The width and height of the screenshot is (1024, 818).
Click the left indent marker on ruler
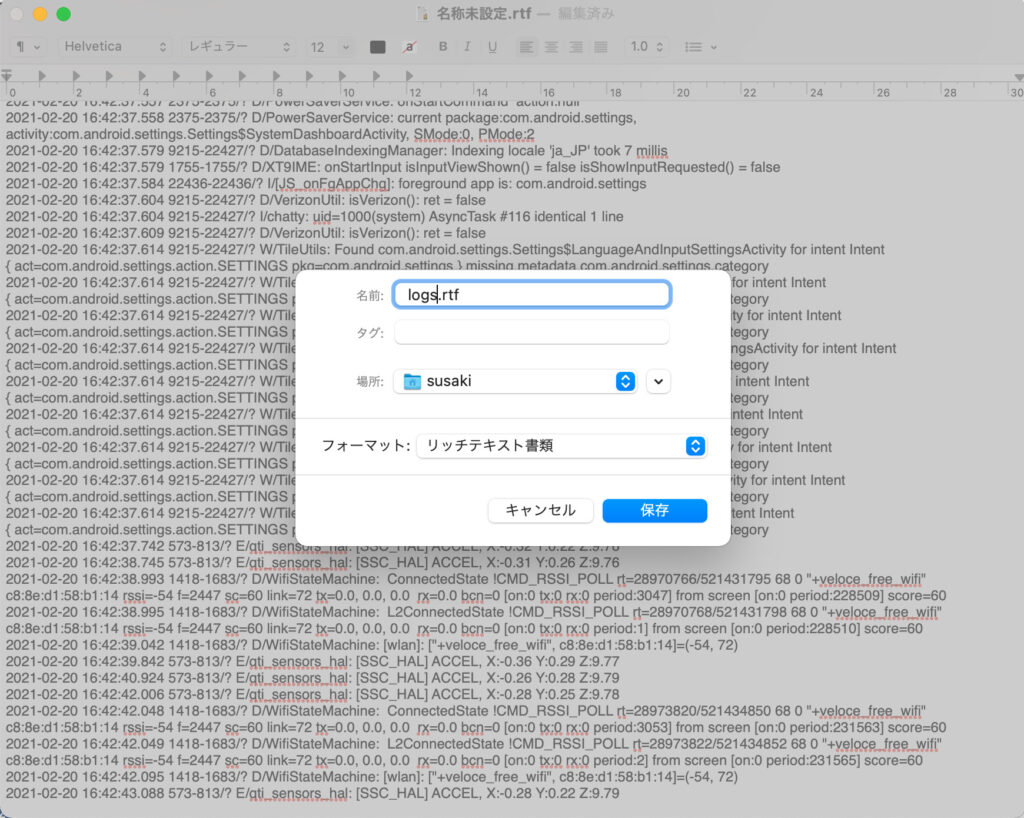tap(7, 75)
